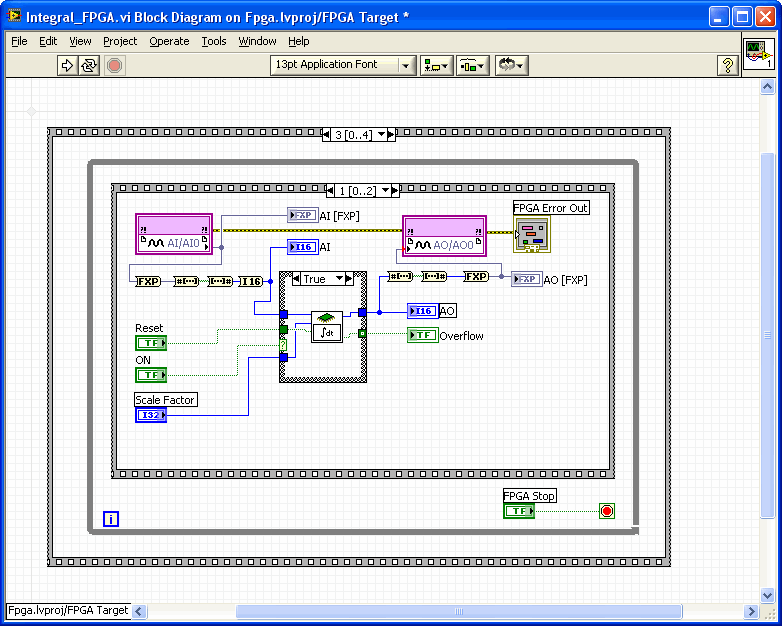Click the I16 conversion node before case structure
782x626 pixels.
tap(250, 281)
